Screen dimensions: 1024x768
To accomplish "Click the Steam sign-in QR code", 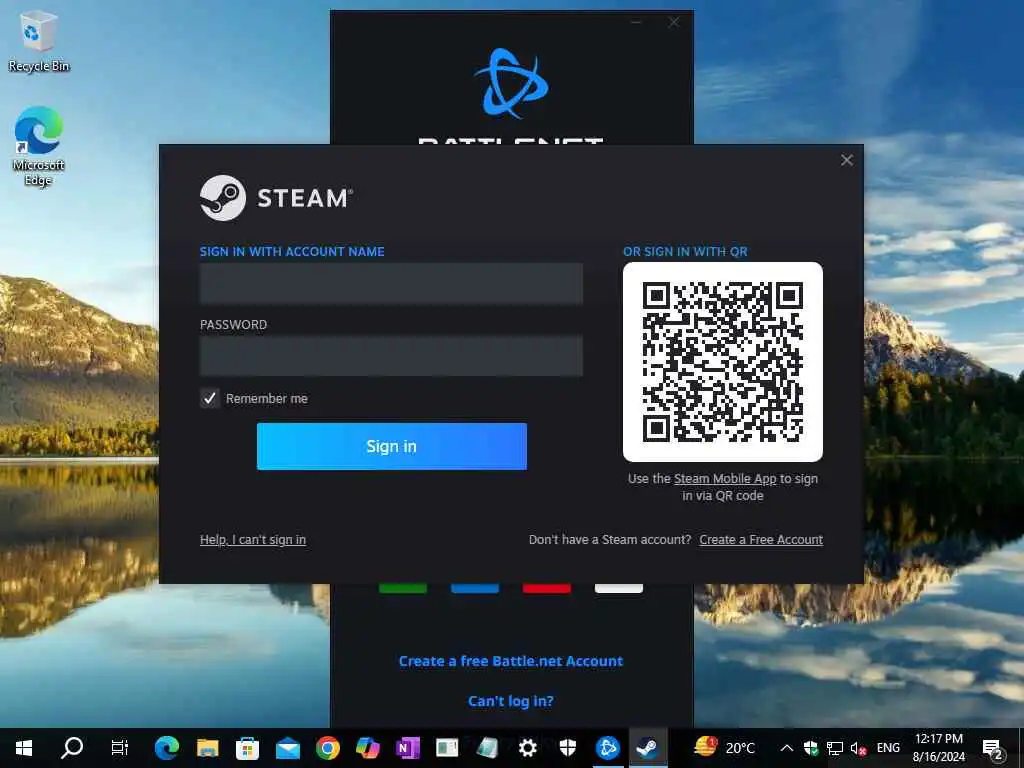I will [723, 362].
